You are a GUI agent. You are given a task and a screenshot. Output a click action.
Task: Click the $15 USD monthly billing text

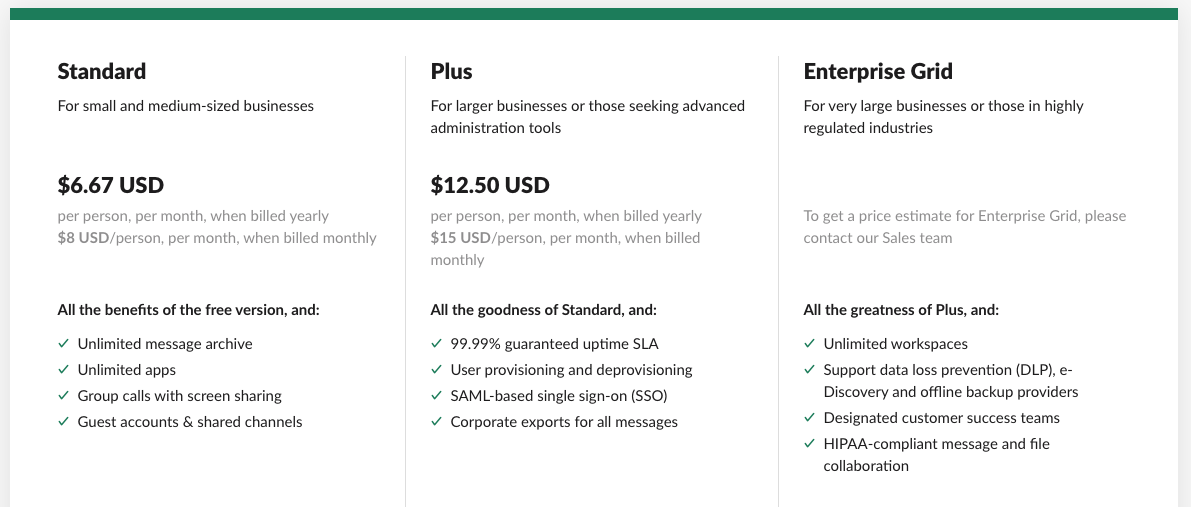pyautogui.click(x=460, y=238)
